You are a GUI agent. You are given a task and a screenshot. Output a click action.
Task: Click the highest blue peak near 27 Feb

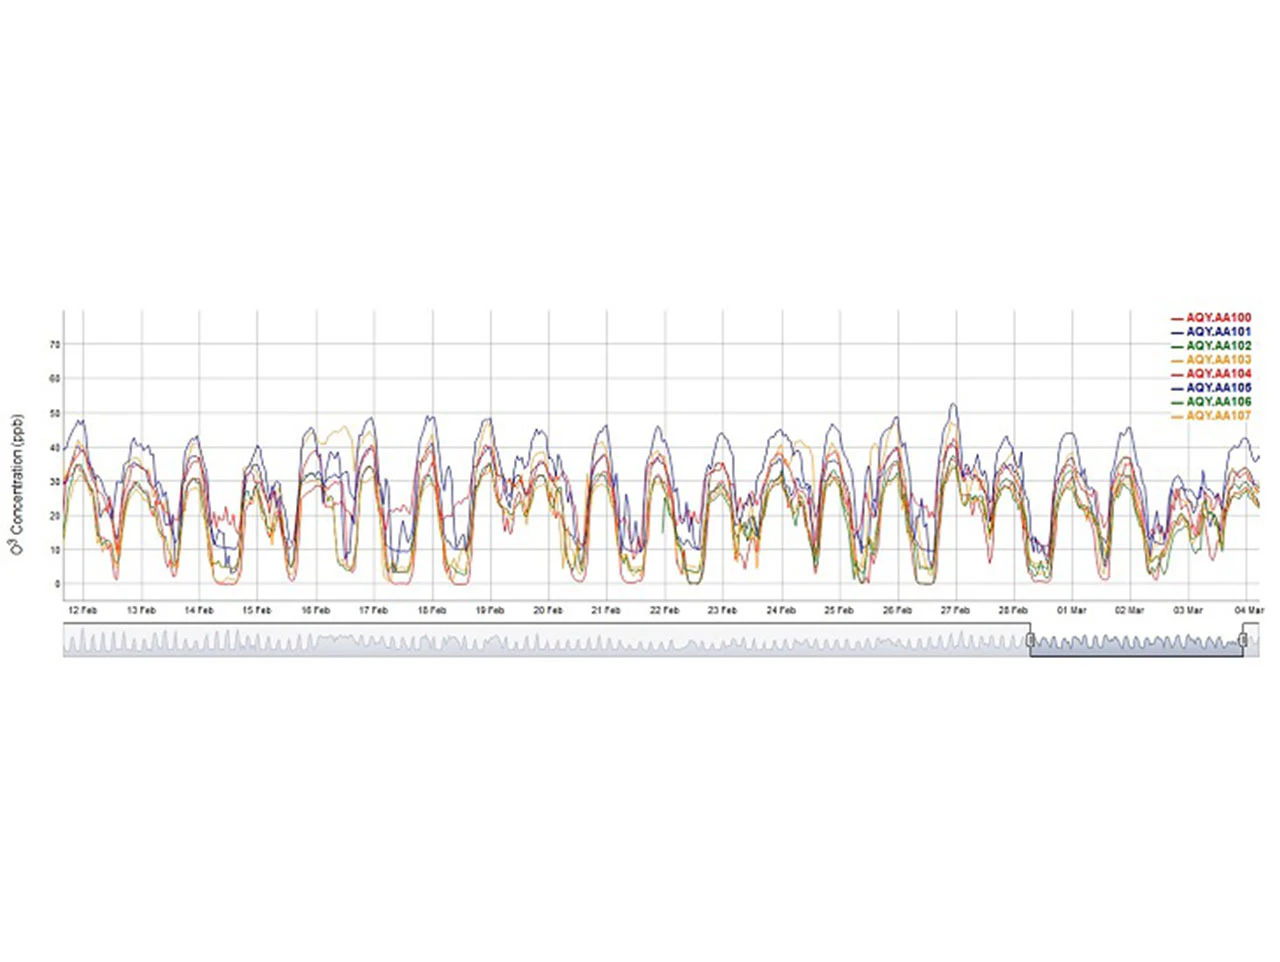point(953,405)
